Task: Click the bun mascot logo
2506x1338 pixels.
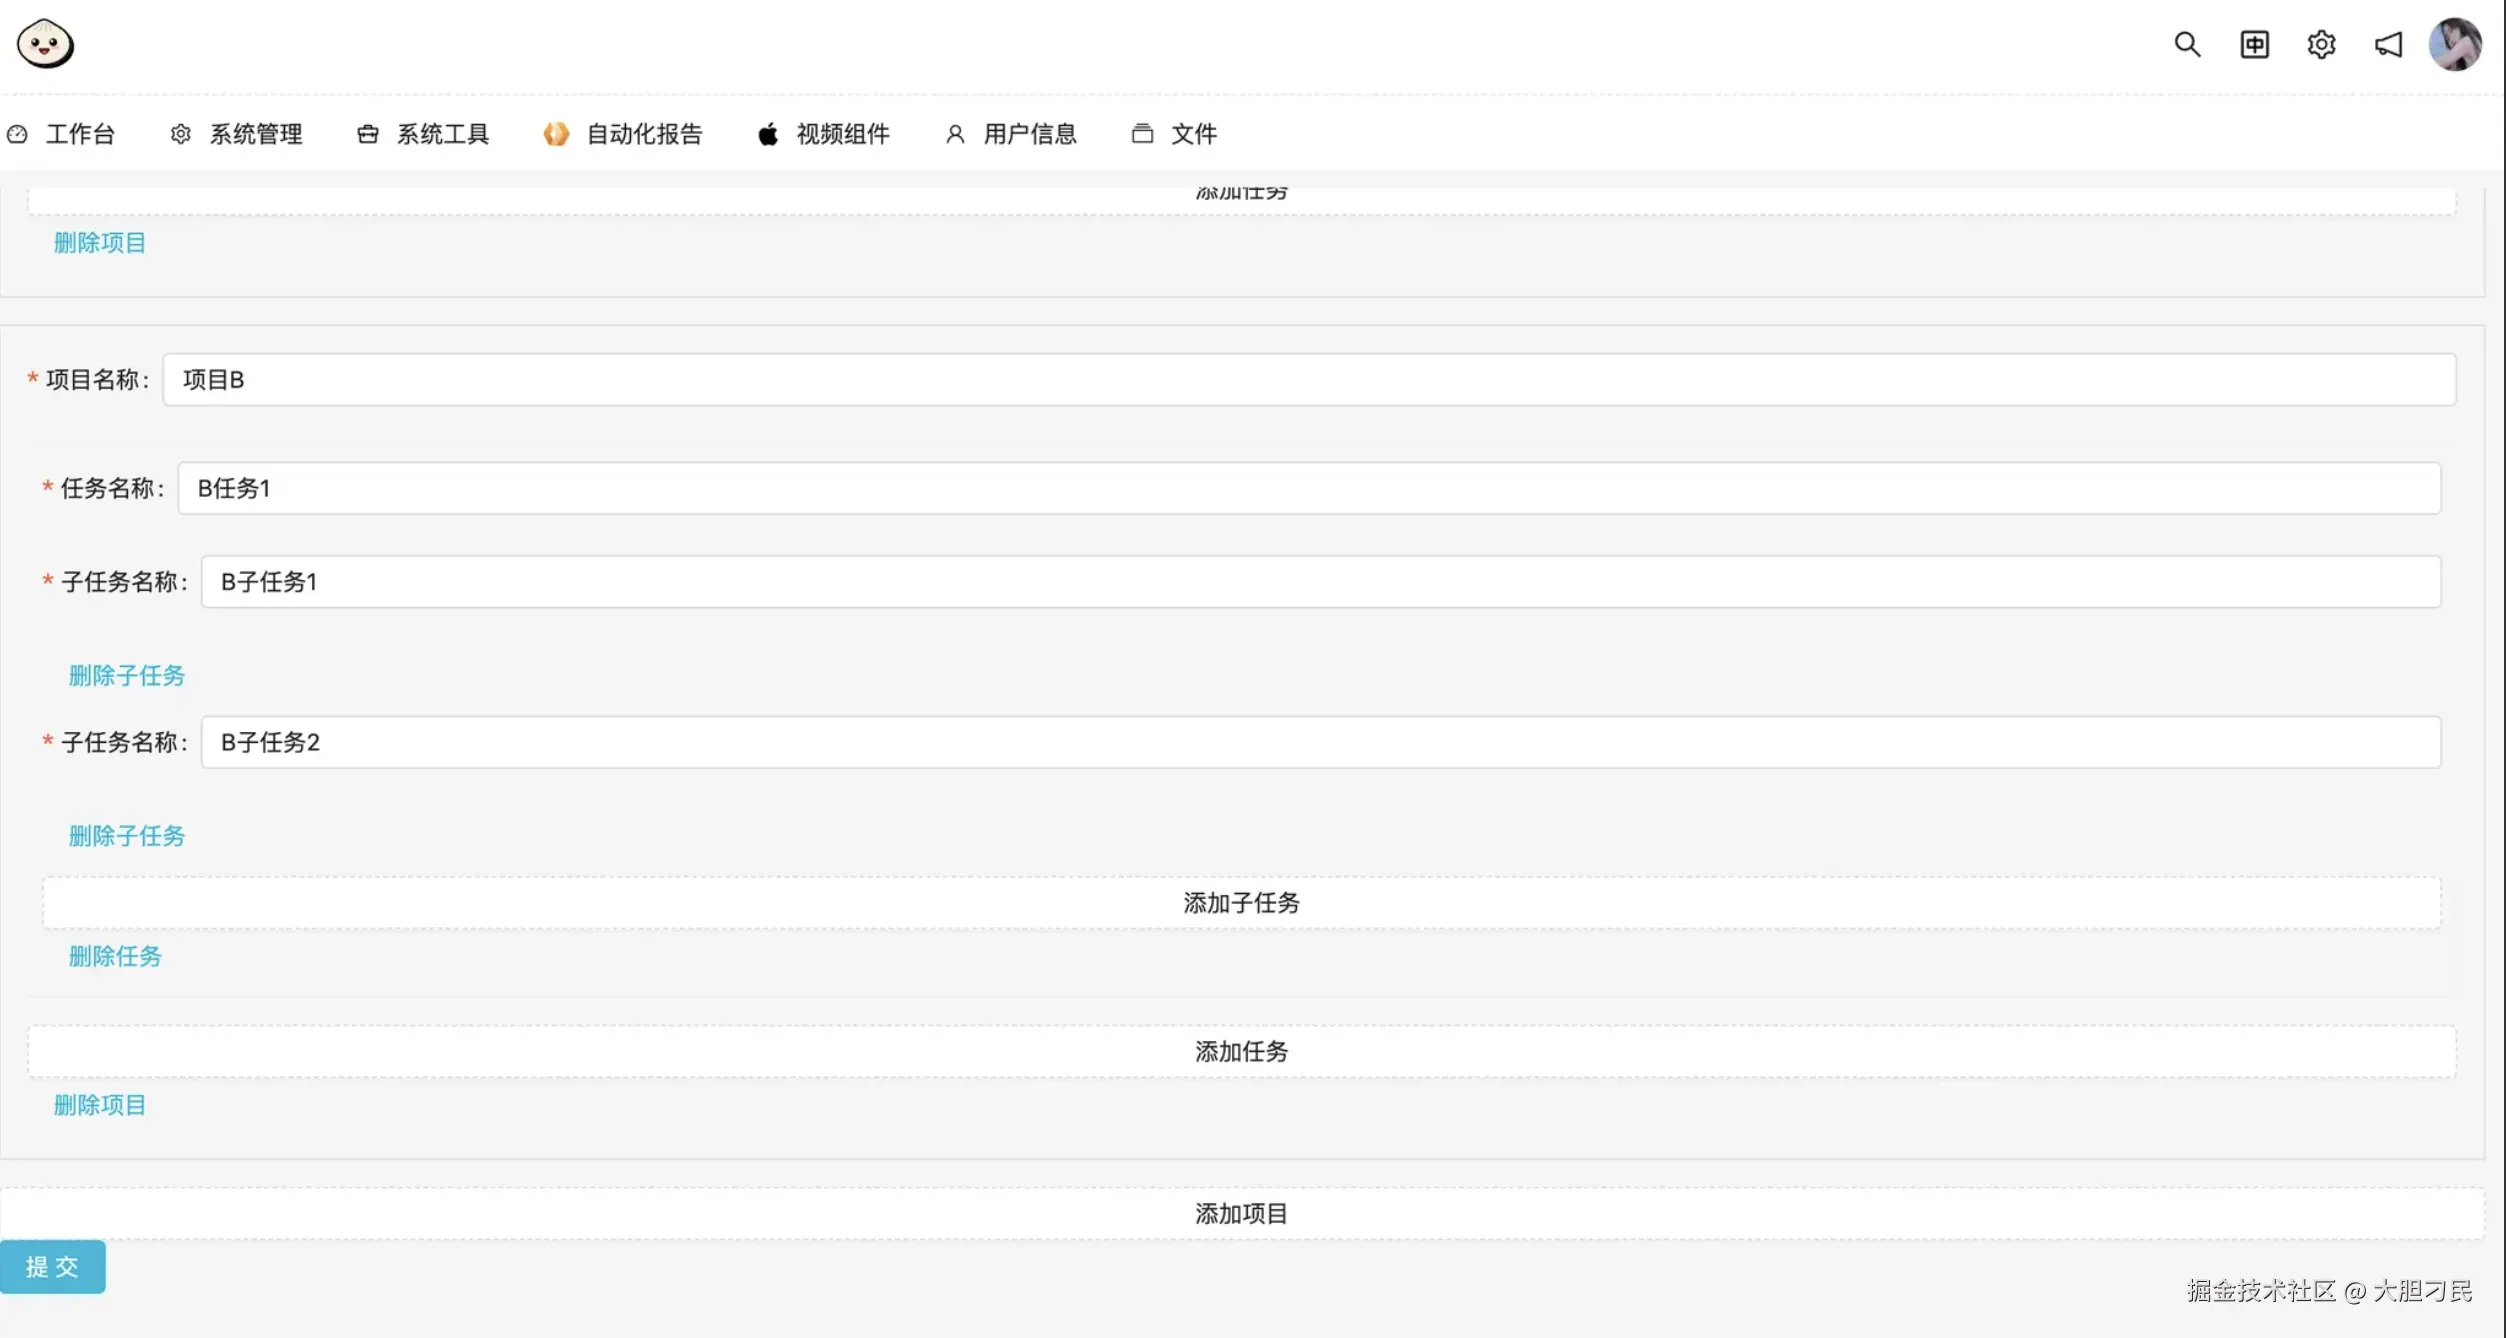Action: [45, 45]
